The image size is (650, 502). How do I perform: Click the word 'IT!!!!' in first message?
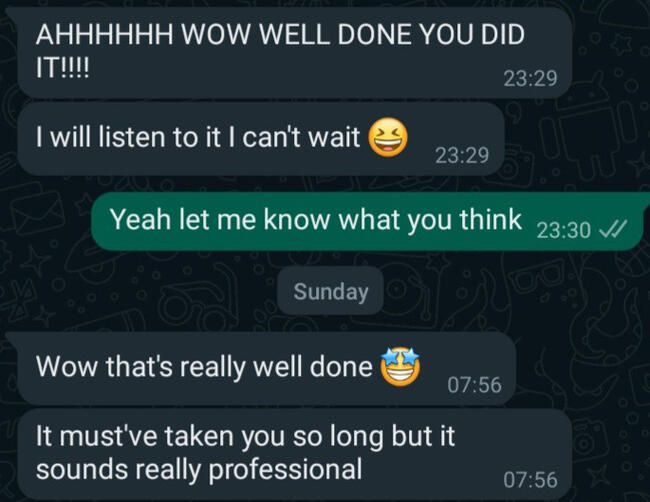click(62, 68)
